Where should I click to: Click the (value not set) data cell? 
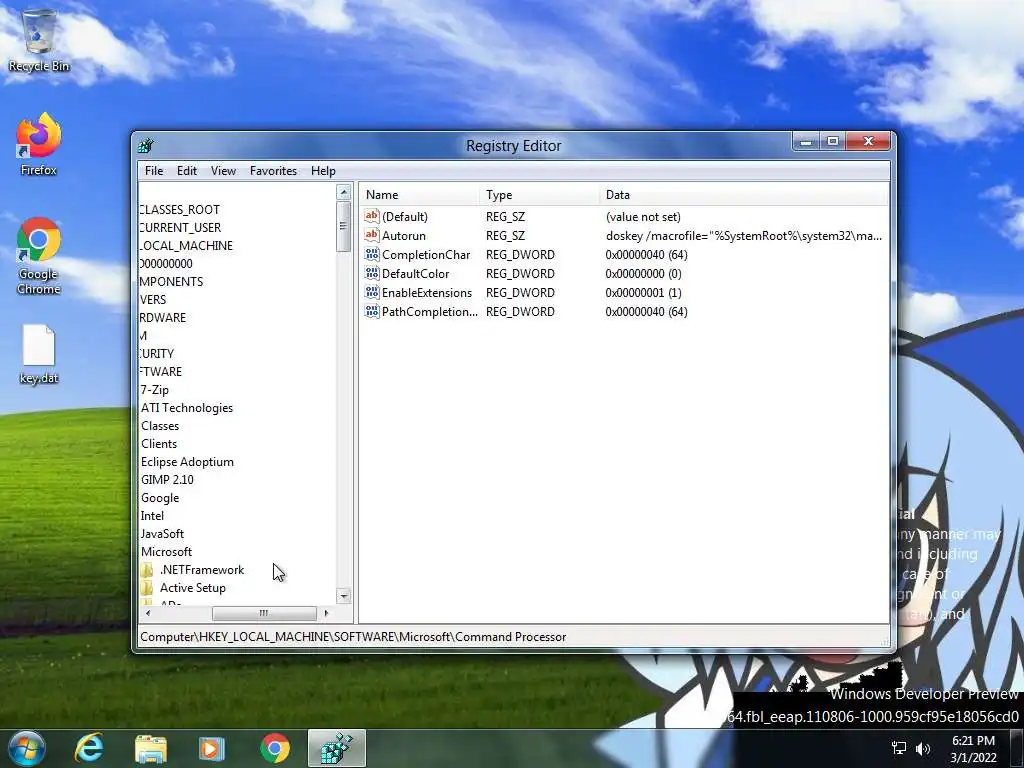(643, 216)
